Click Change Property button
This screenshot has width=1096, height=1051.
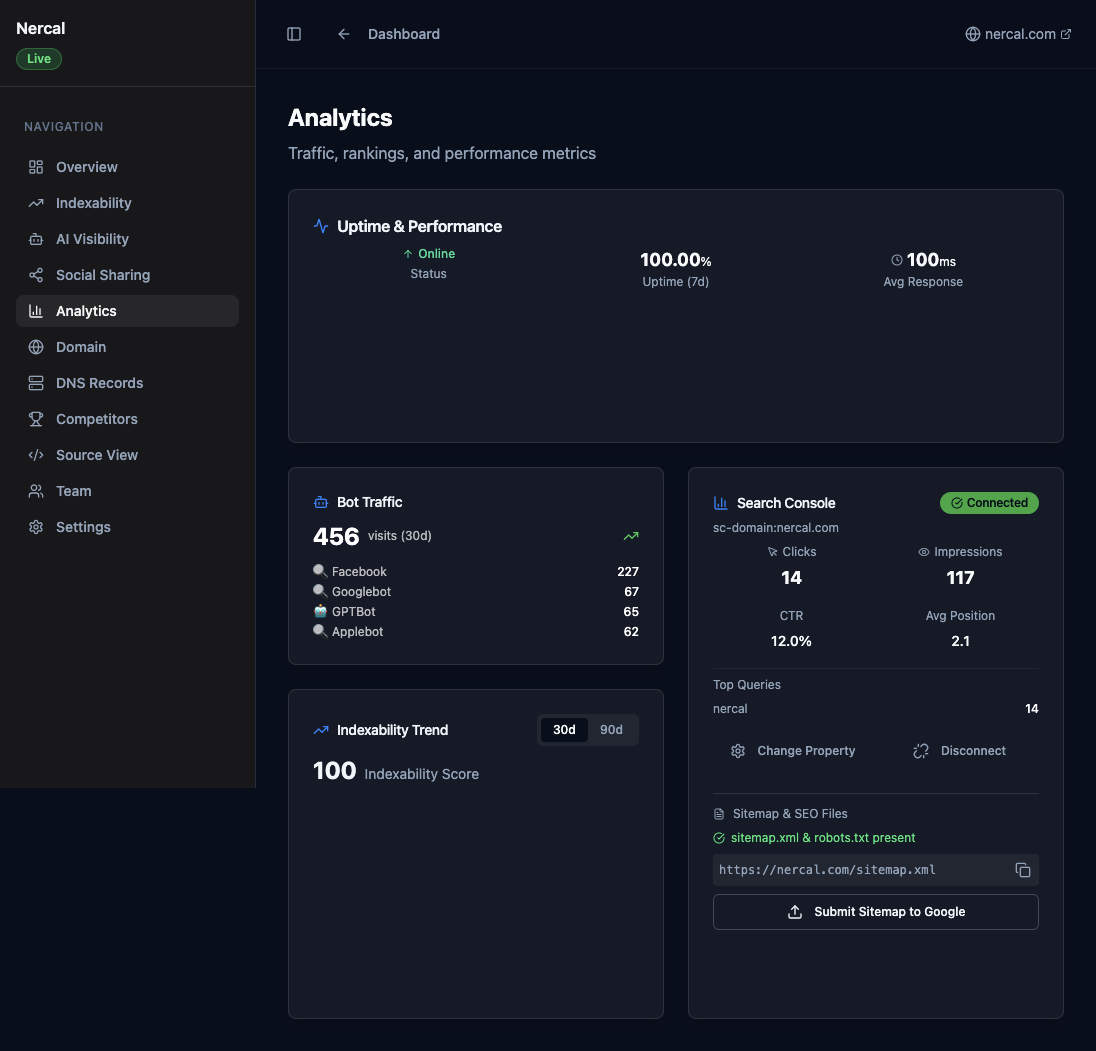tap(793, 751)
